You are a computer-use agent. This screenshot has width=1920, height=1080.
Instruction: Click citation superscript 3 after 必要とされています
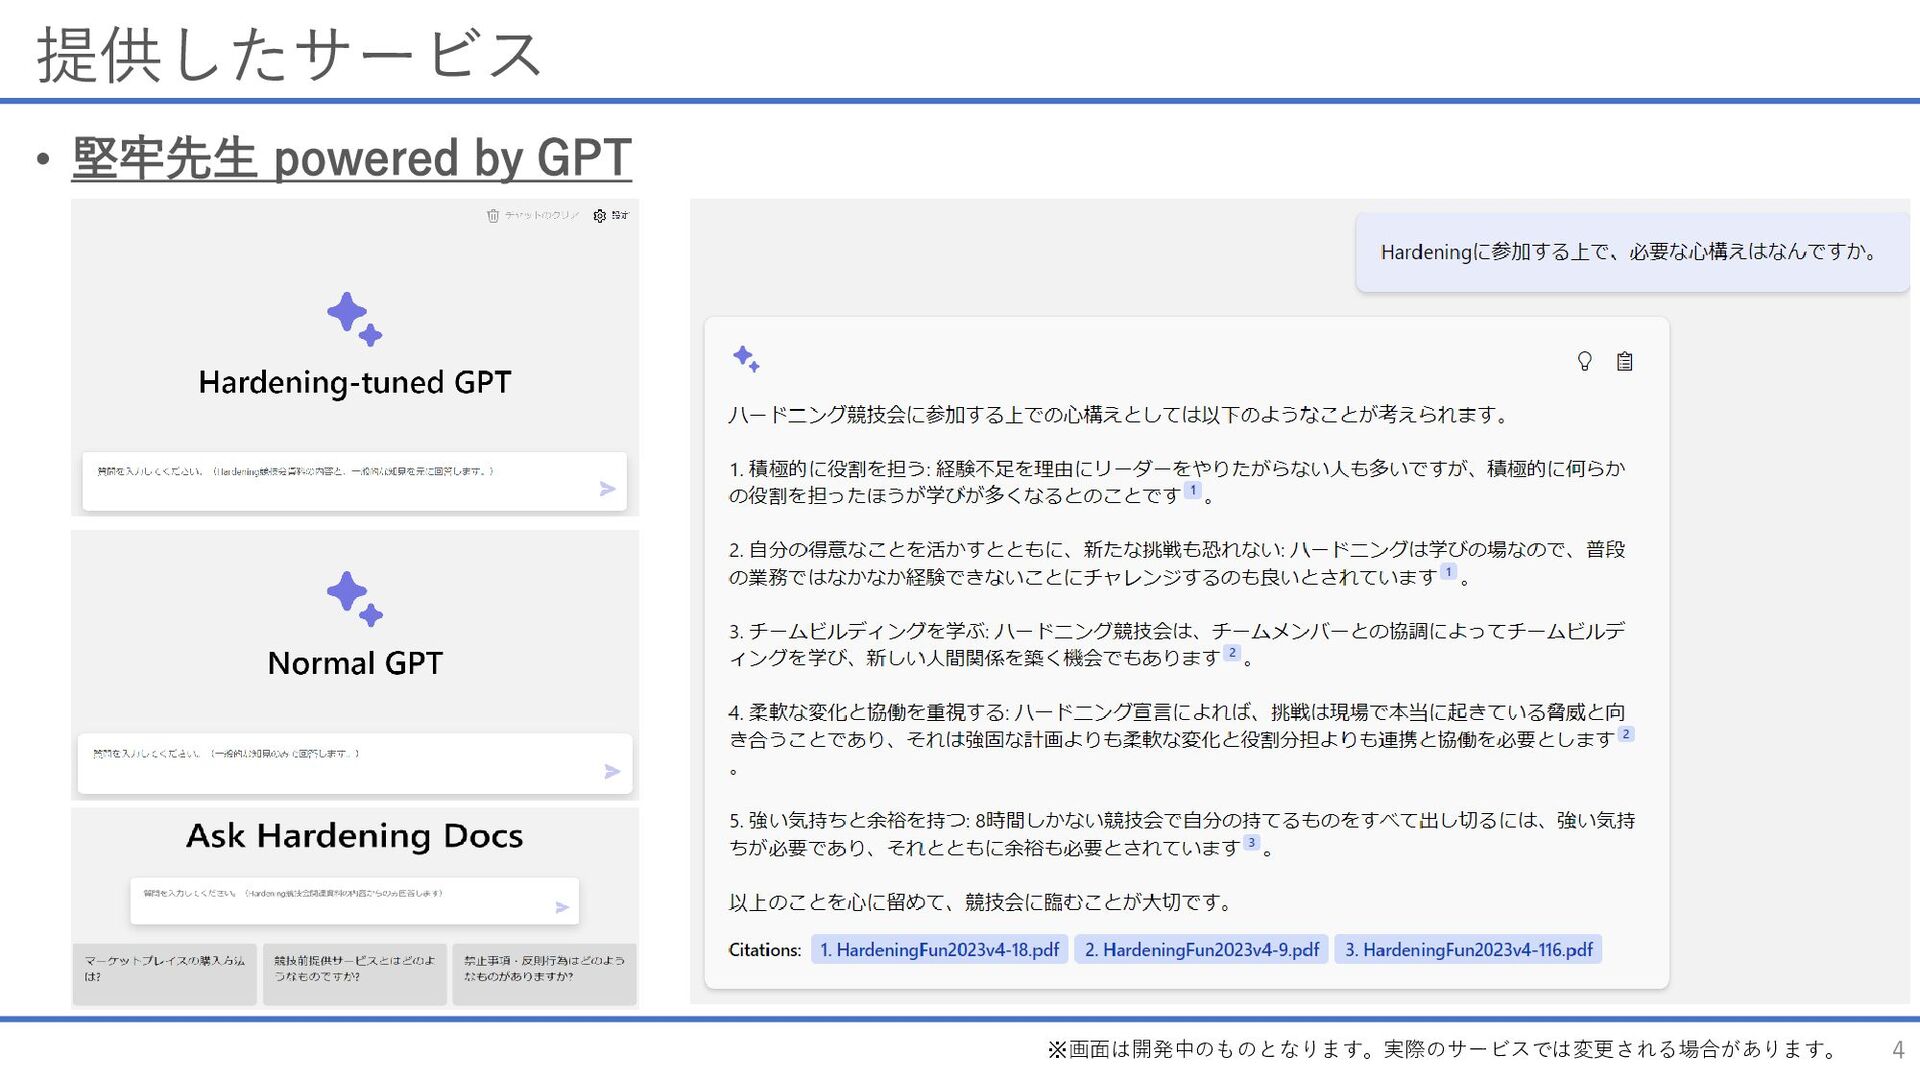pyautogui.click(x=1251, y=843)
